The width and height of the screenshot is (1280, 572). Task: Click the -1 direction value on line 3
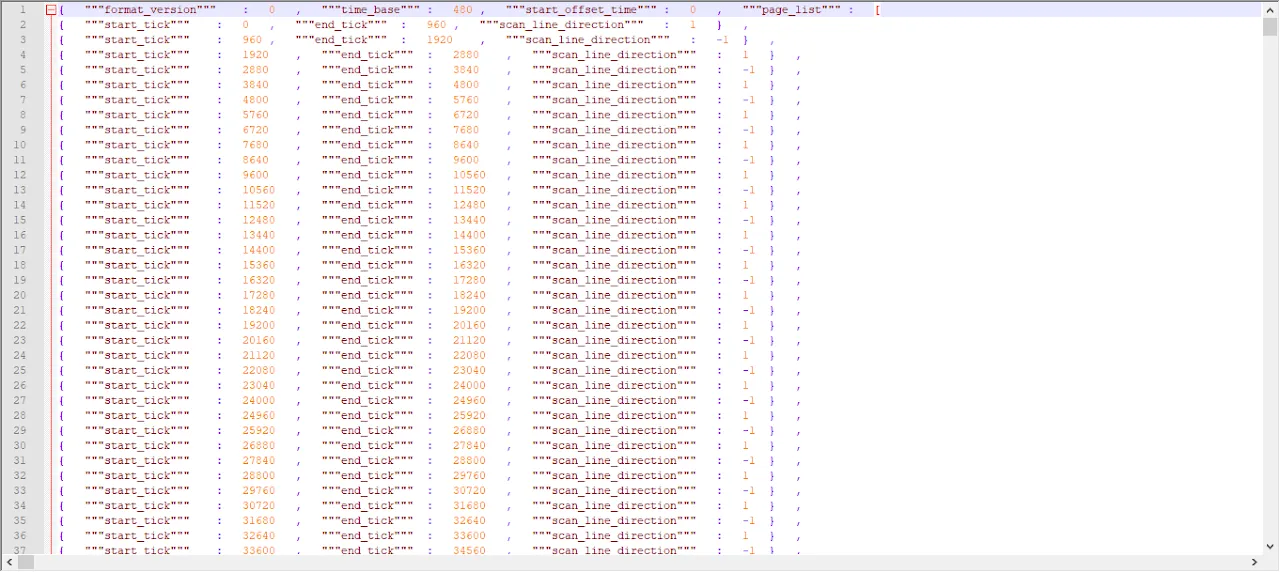coord(722,40)
